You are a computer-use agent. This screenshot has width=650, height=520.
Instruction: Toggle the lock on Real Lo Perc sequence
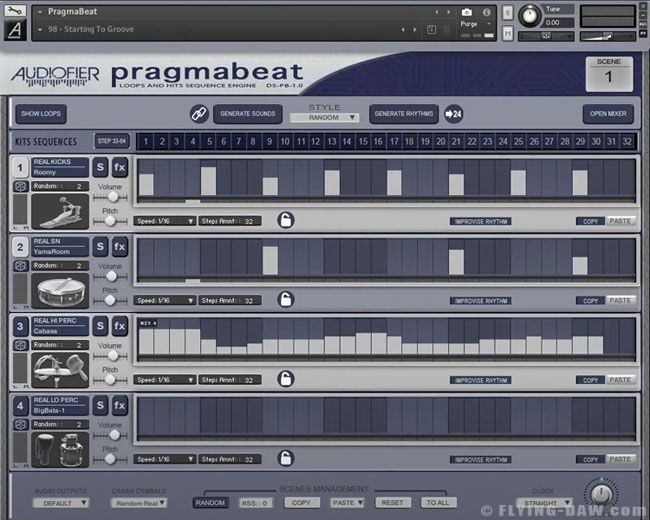click(286, 458)
